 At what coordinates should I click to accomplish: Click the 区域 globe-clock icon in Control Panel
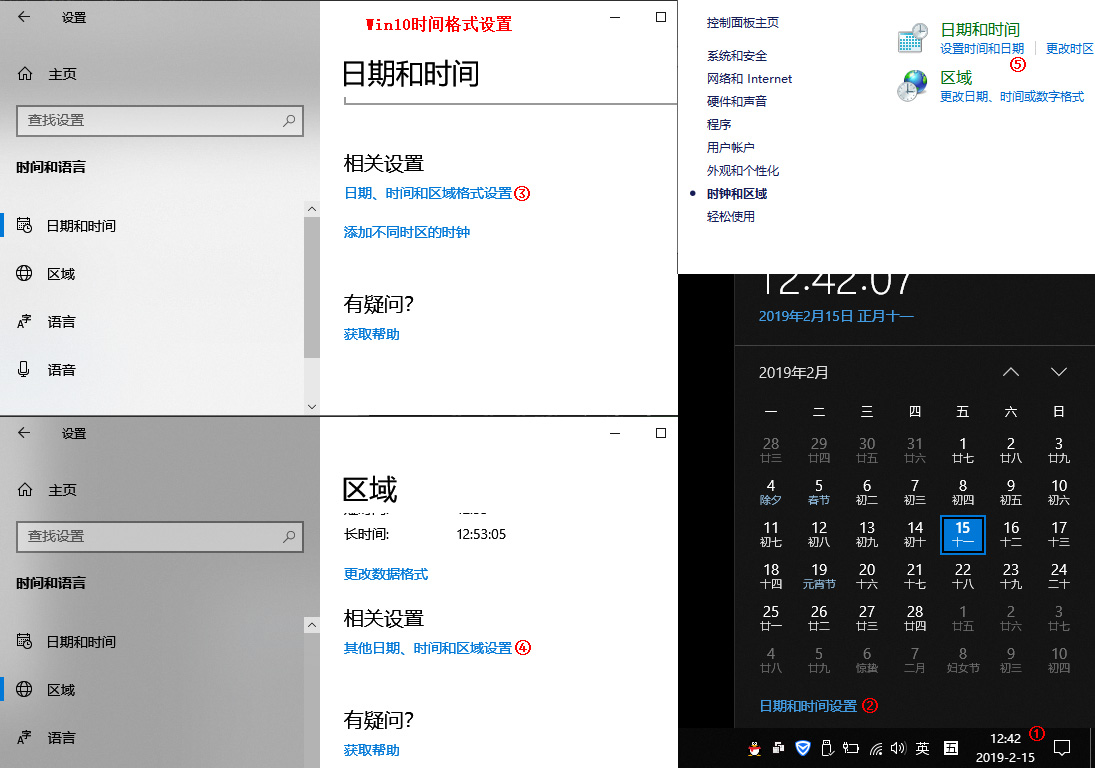click(x=913, y=86)
